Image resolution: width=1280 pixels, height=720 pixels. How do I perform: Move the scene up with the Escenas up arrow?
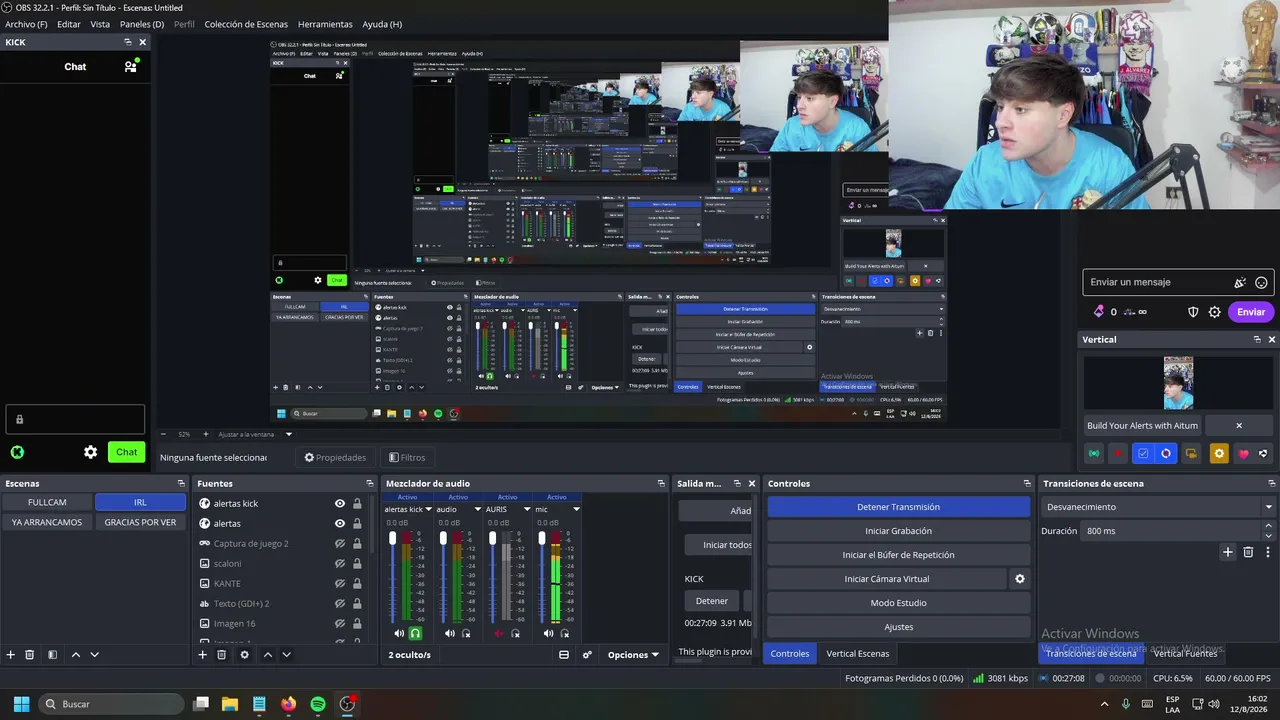point(75,655)
